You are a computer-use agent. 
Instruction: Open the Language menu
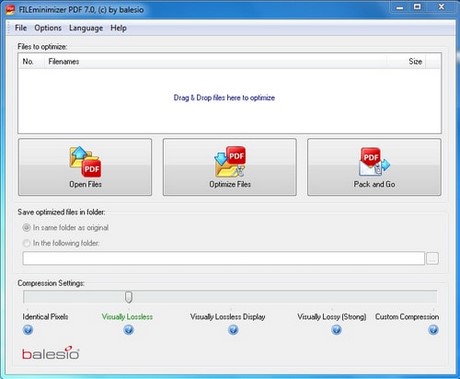[86, 28]
